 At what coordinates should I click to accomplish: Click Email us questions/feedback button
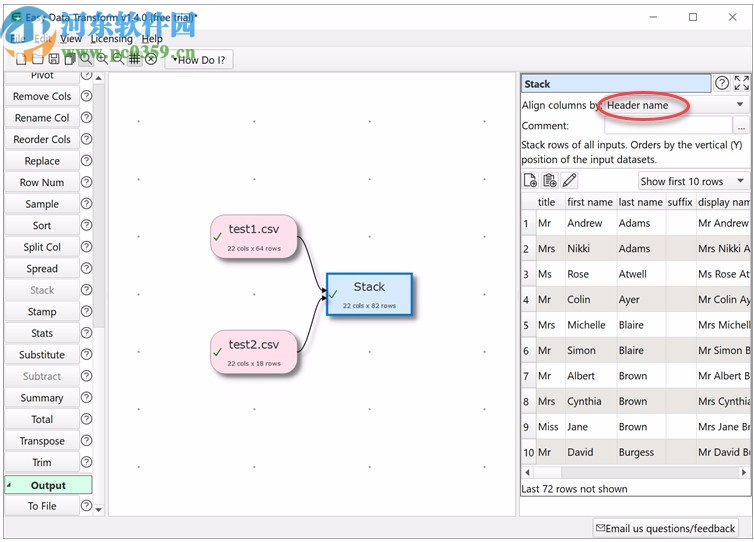[x=666, y=529]
